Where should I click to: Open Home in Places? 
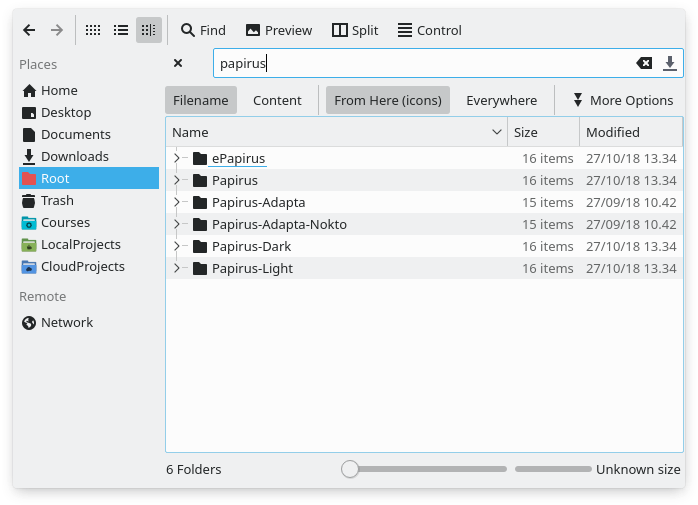89,90
